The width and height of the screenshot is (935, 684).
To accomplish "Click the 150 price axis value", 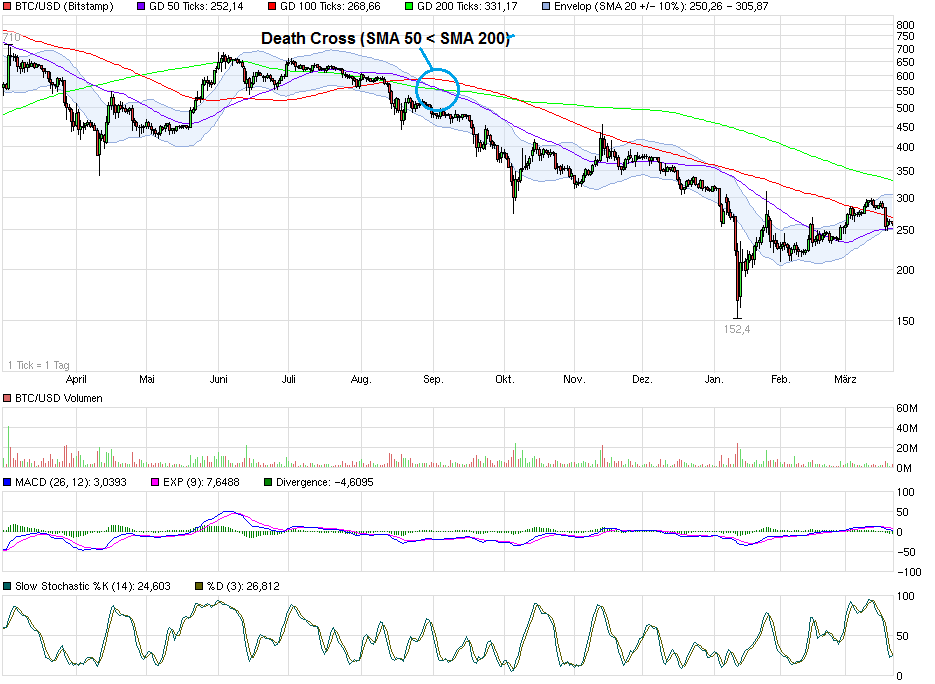I will [905, 321].
